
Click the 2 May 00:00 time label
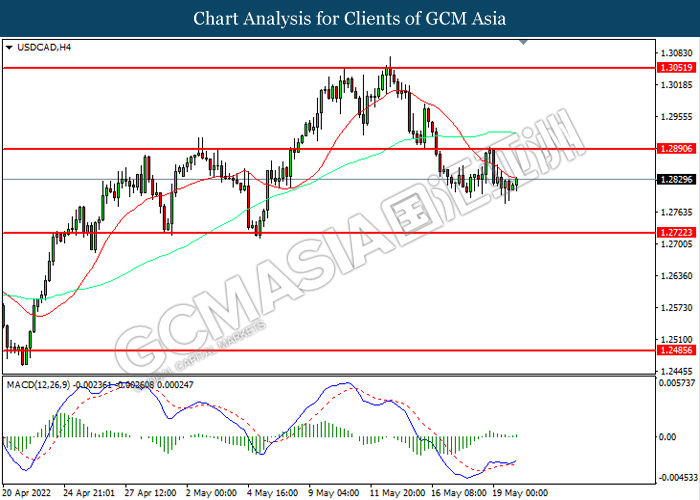(211, 493)
